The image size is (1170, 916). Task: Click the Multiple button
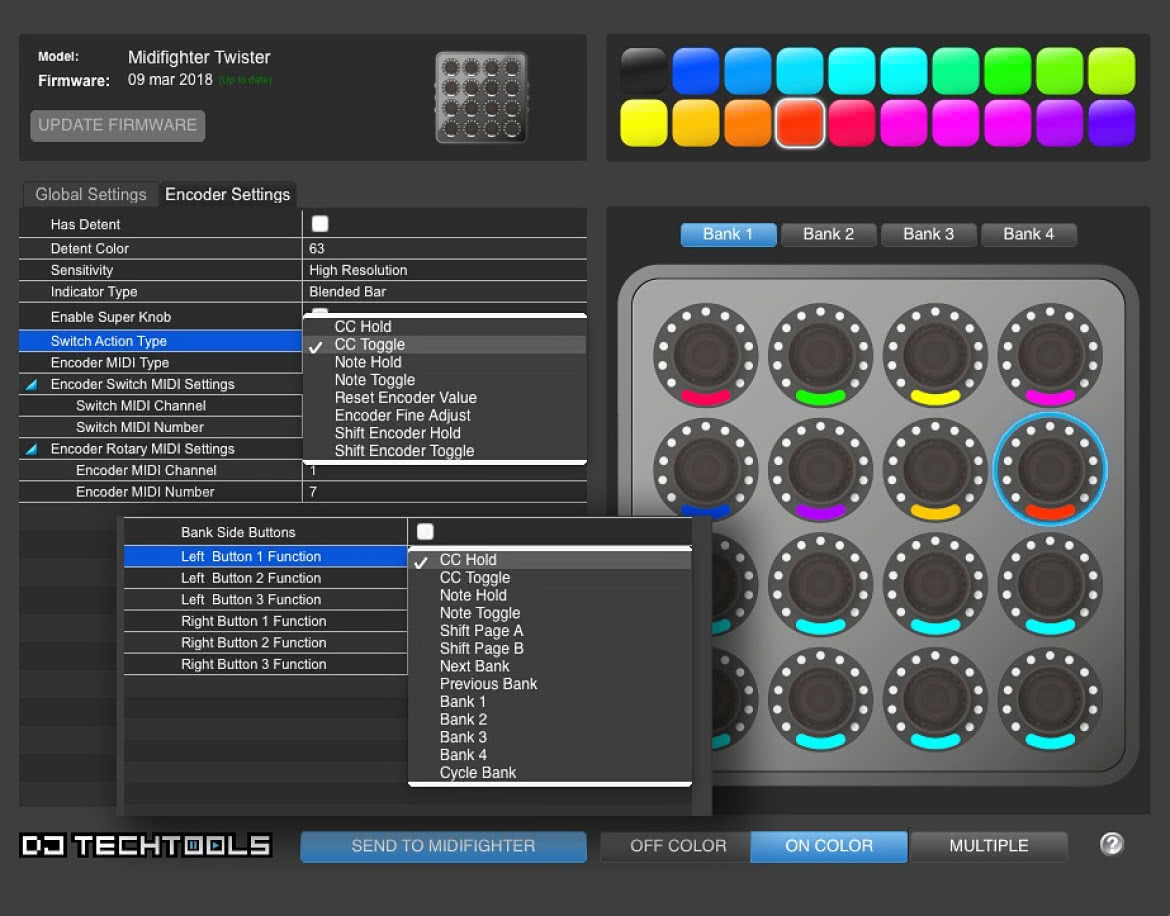coord(989,846)
